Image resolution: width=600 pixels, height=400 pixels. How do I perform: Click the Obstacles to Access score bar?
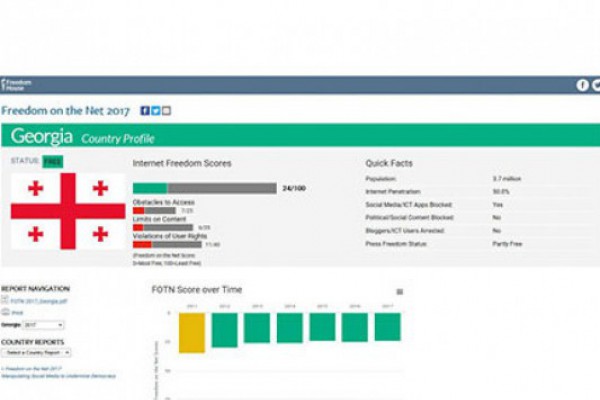click(154, 211)
